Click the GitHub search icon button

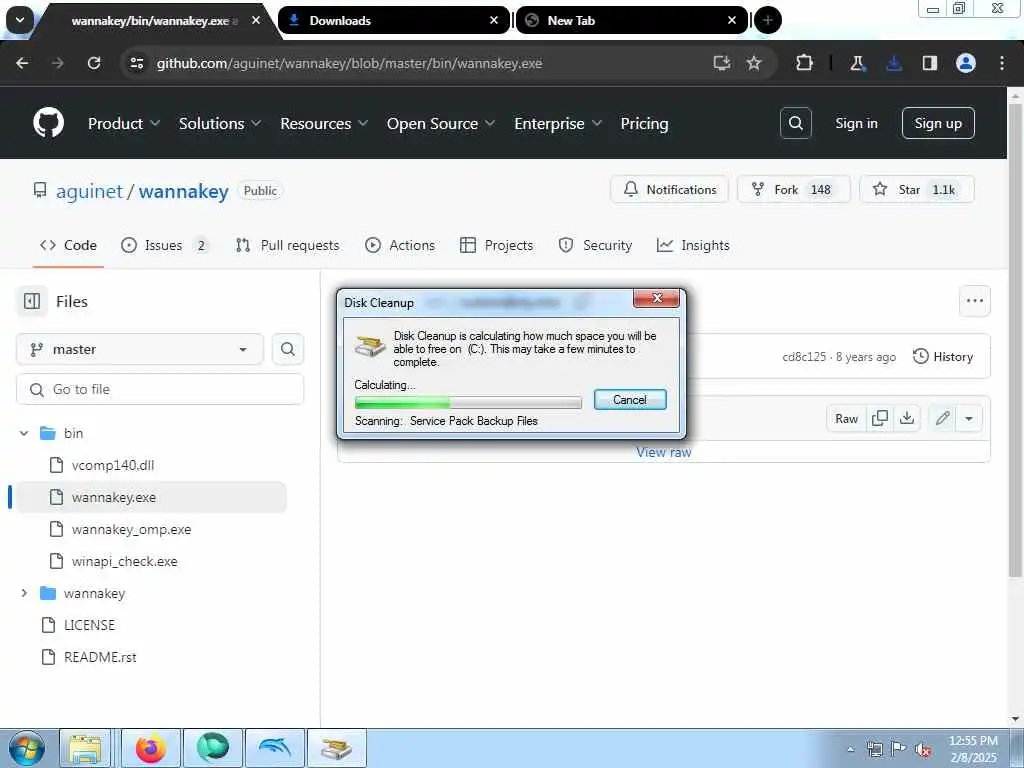795,123
